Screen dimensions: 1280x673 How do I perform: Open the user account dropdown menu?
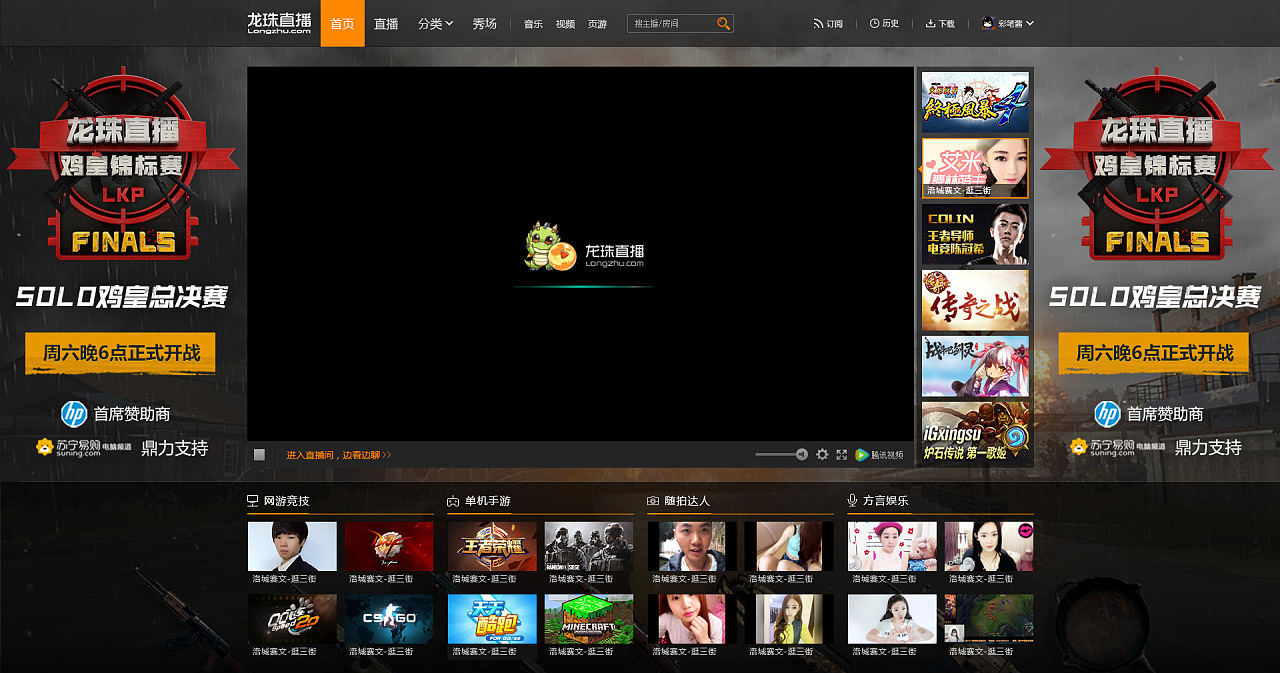tap(1007, 23)
